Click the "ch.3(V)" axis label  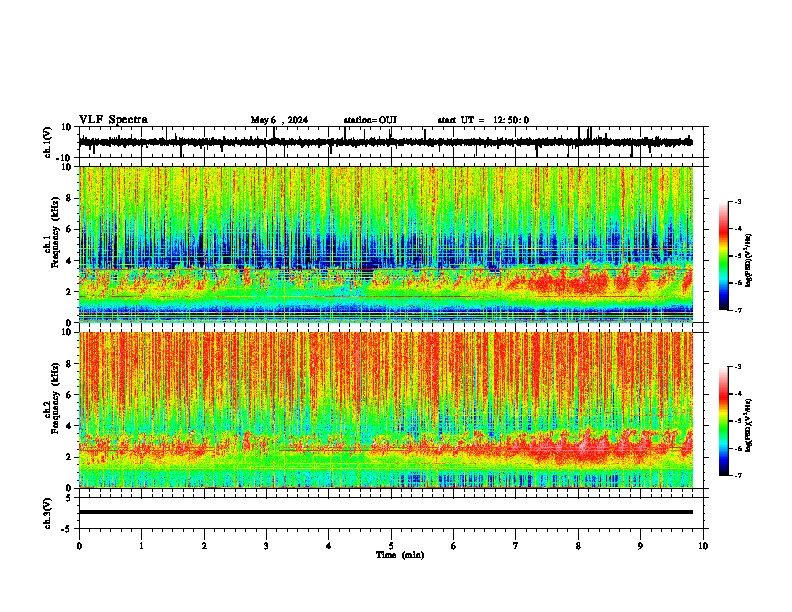(48, 513)
